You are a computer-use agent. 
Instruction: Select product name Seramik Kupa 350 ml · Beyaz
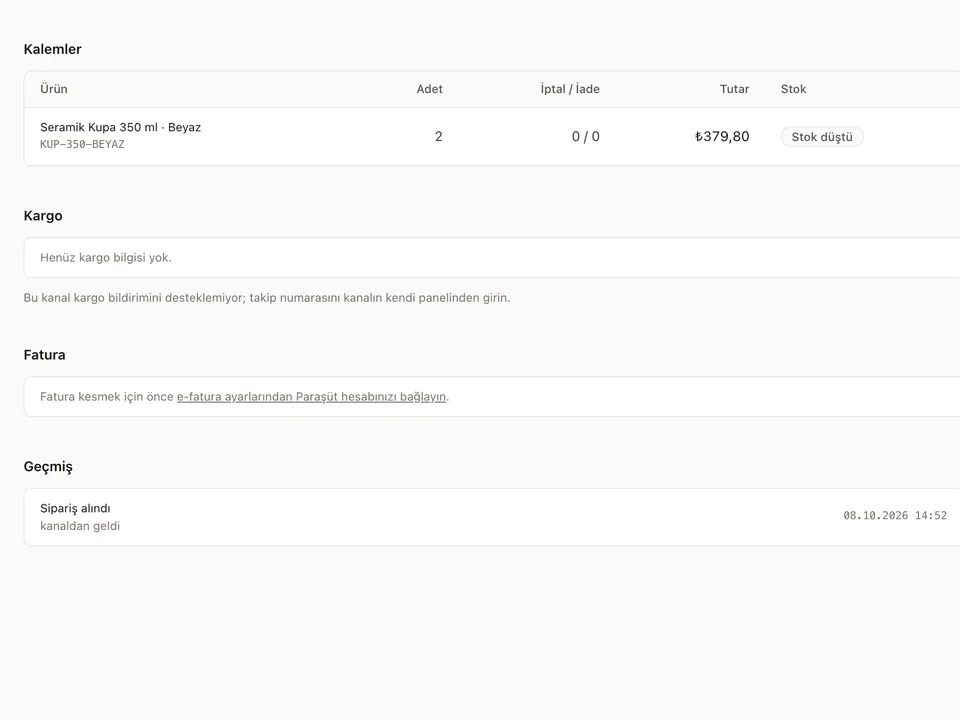[121, 127]
